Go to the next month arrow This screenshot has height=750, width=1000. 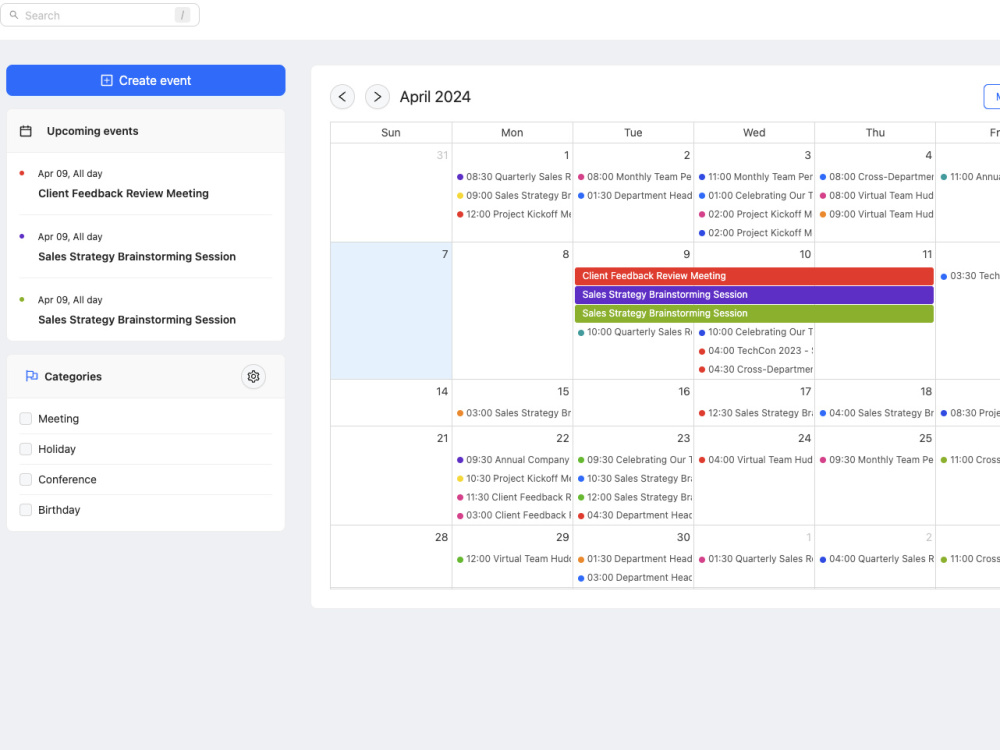(378, 97)
